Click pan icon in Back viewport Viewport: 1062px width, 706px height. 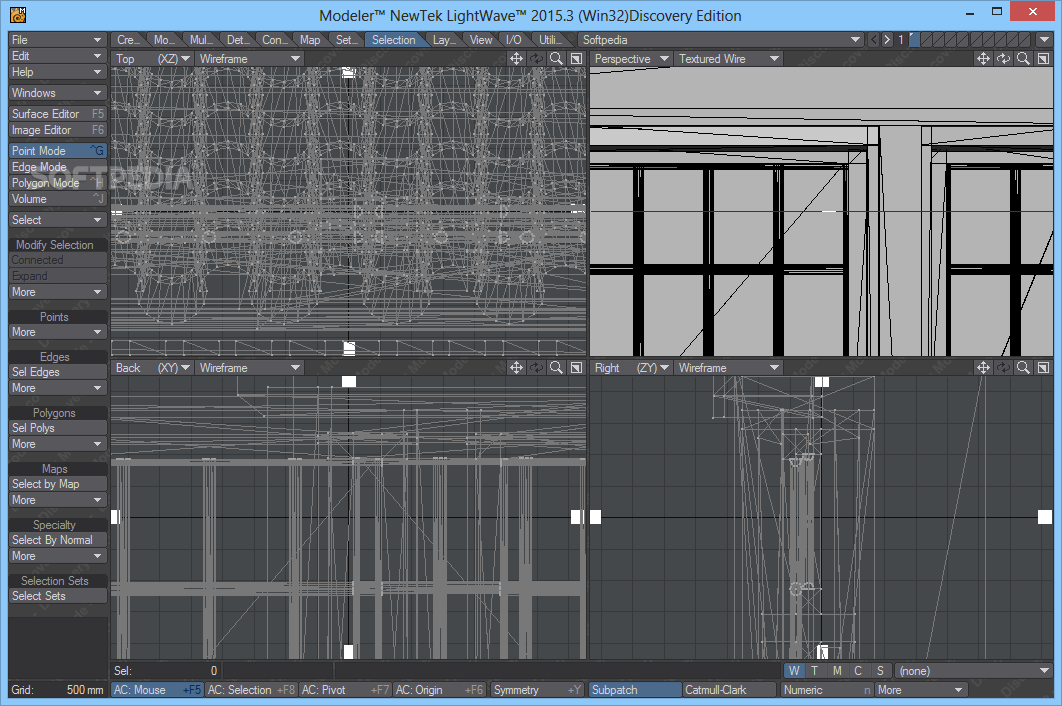tap(516, 367)
